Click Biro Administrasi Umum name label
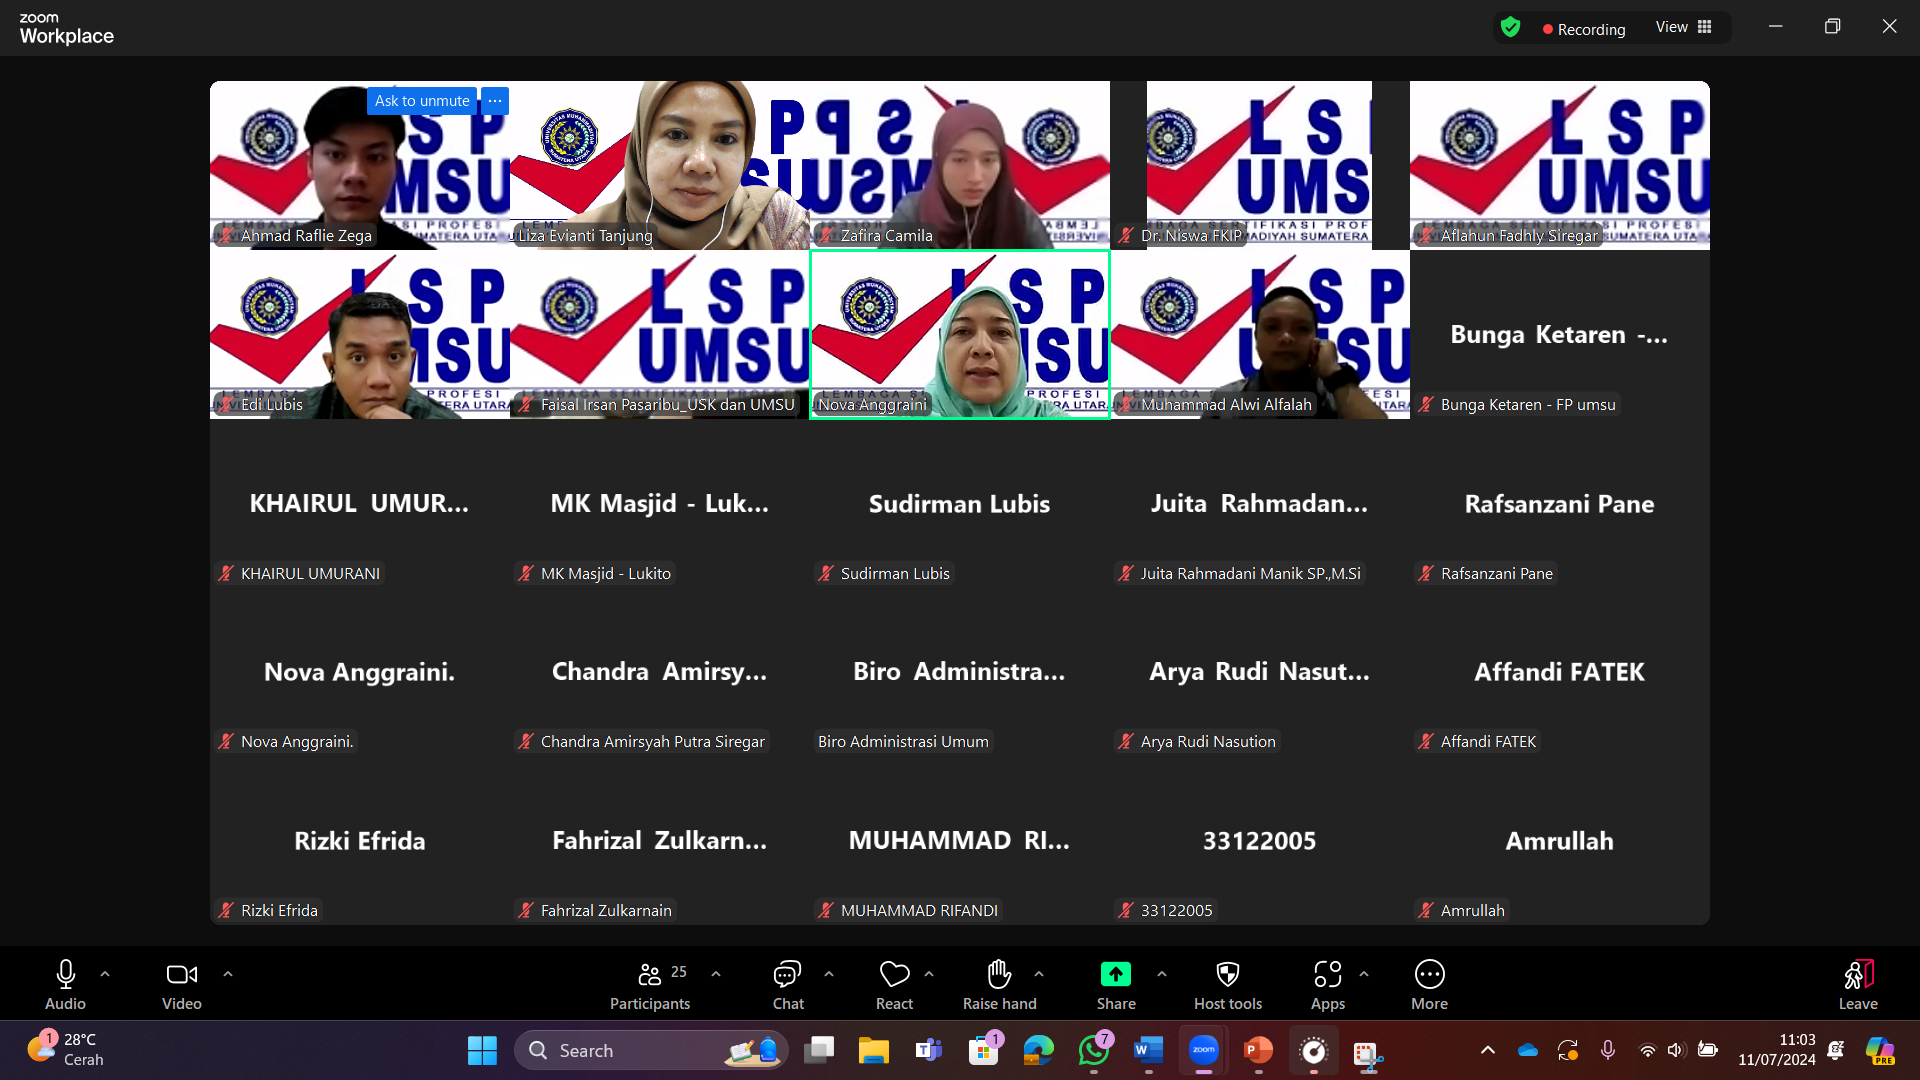Image resolution: width=1920 pixels, height=1080 pixels. [x=903, y=742]
